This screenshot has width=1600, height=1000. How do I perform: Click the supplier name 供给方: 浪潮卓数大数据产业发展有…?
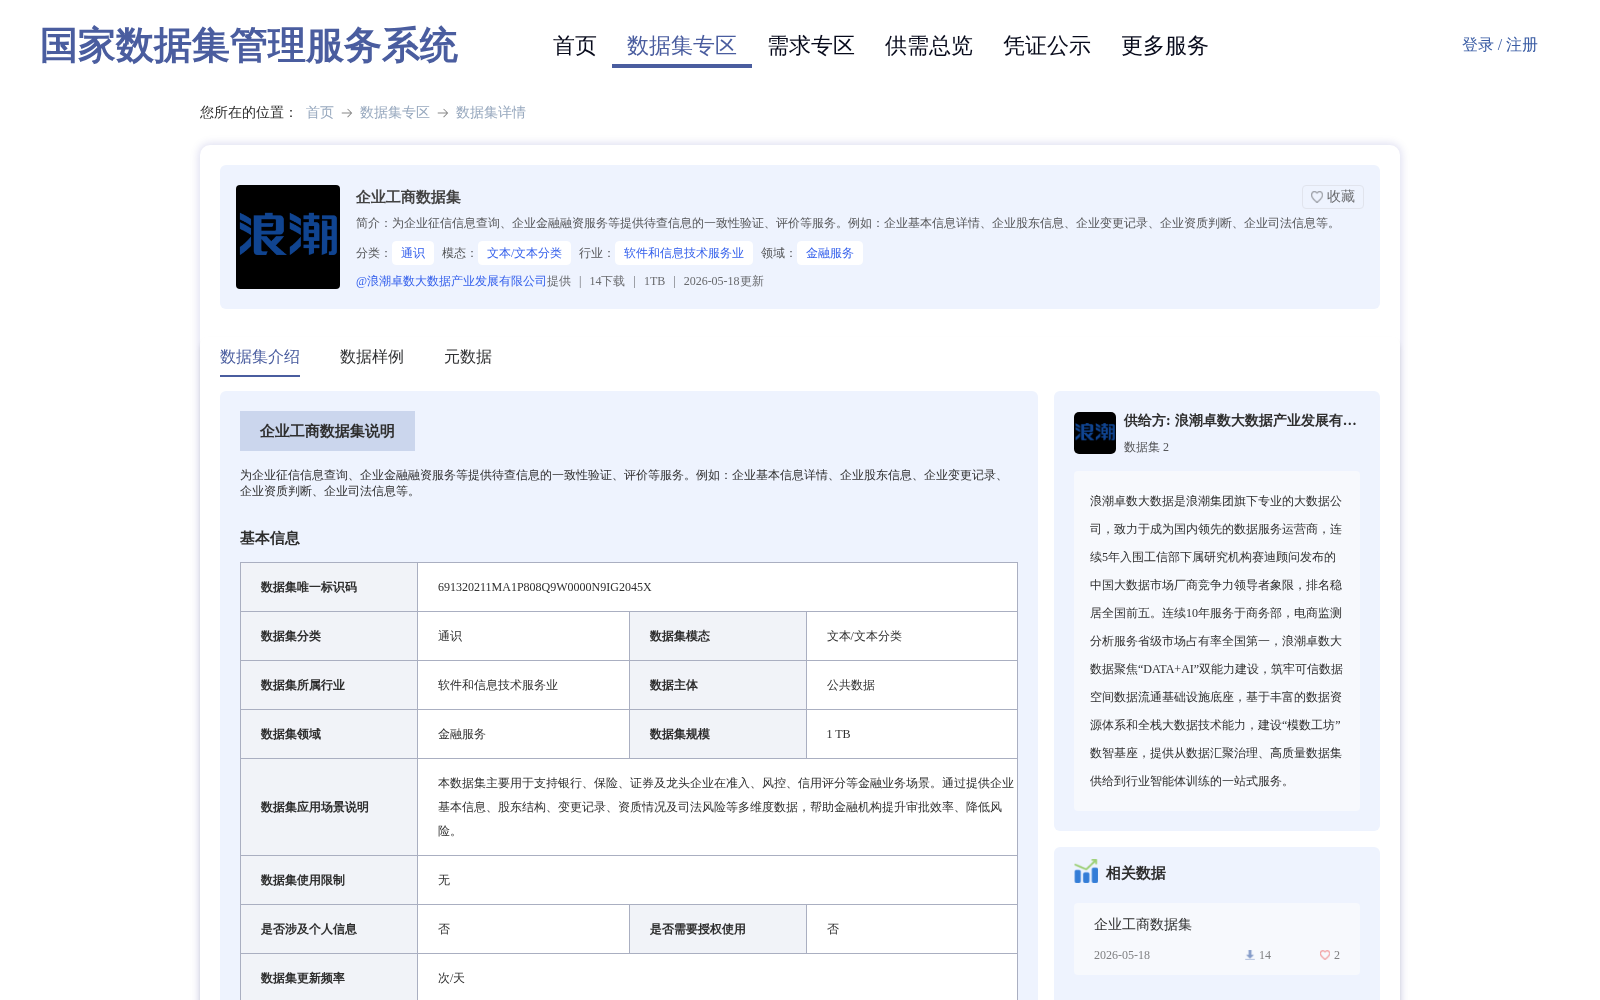click(1240, 421)
